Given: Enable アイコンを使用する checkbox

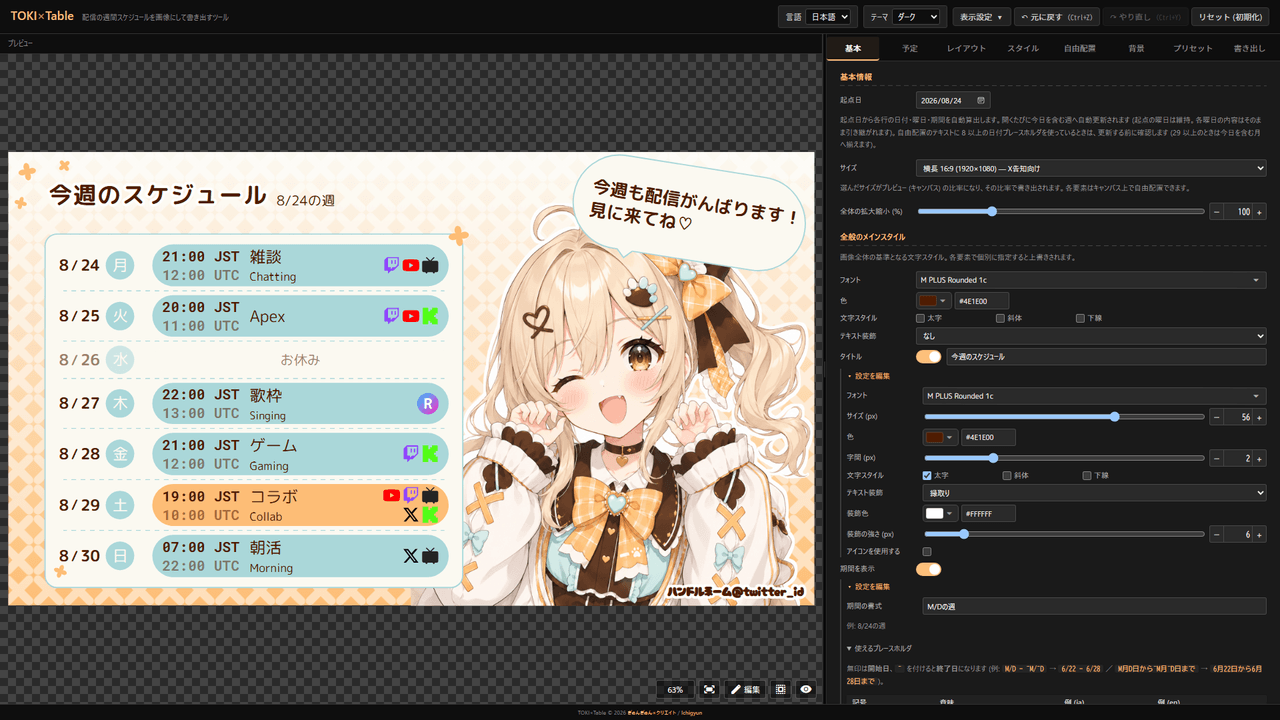Looking at the screenshot, I should 927,552.
